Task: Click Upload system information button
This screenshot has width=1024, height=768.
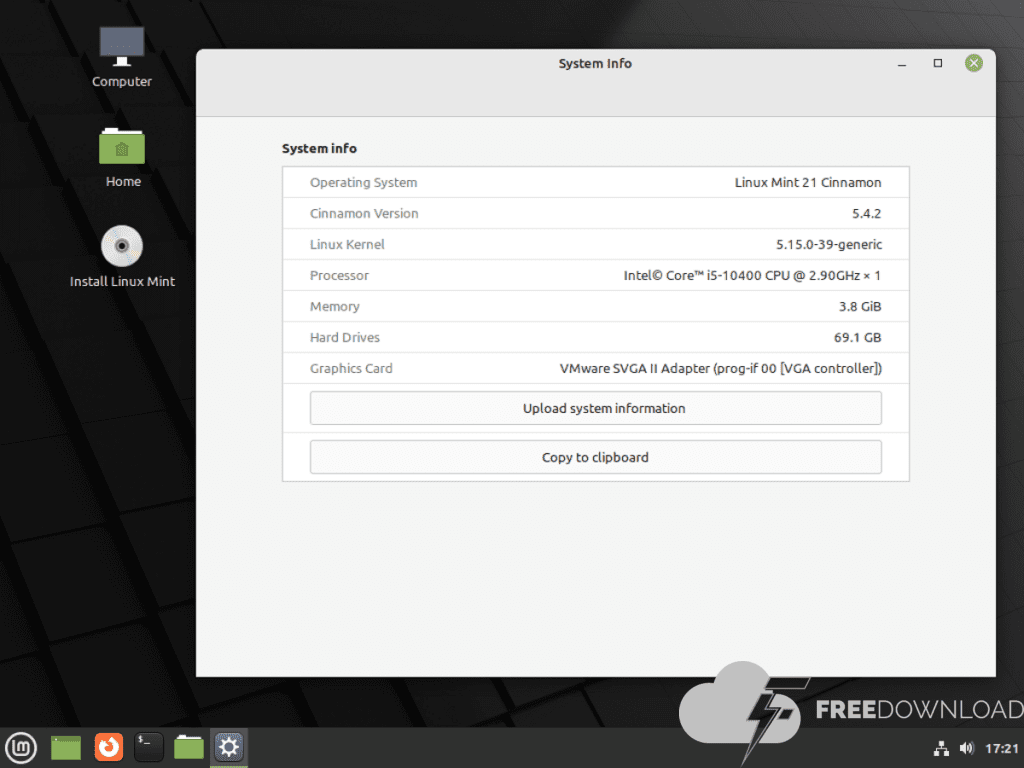Action: [595, 408]
